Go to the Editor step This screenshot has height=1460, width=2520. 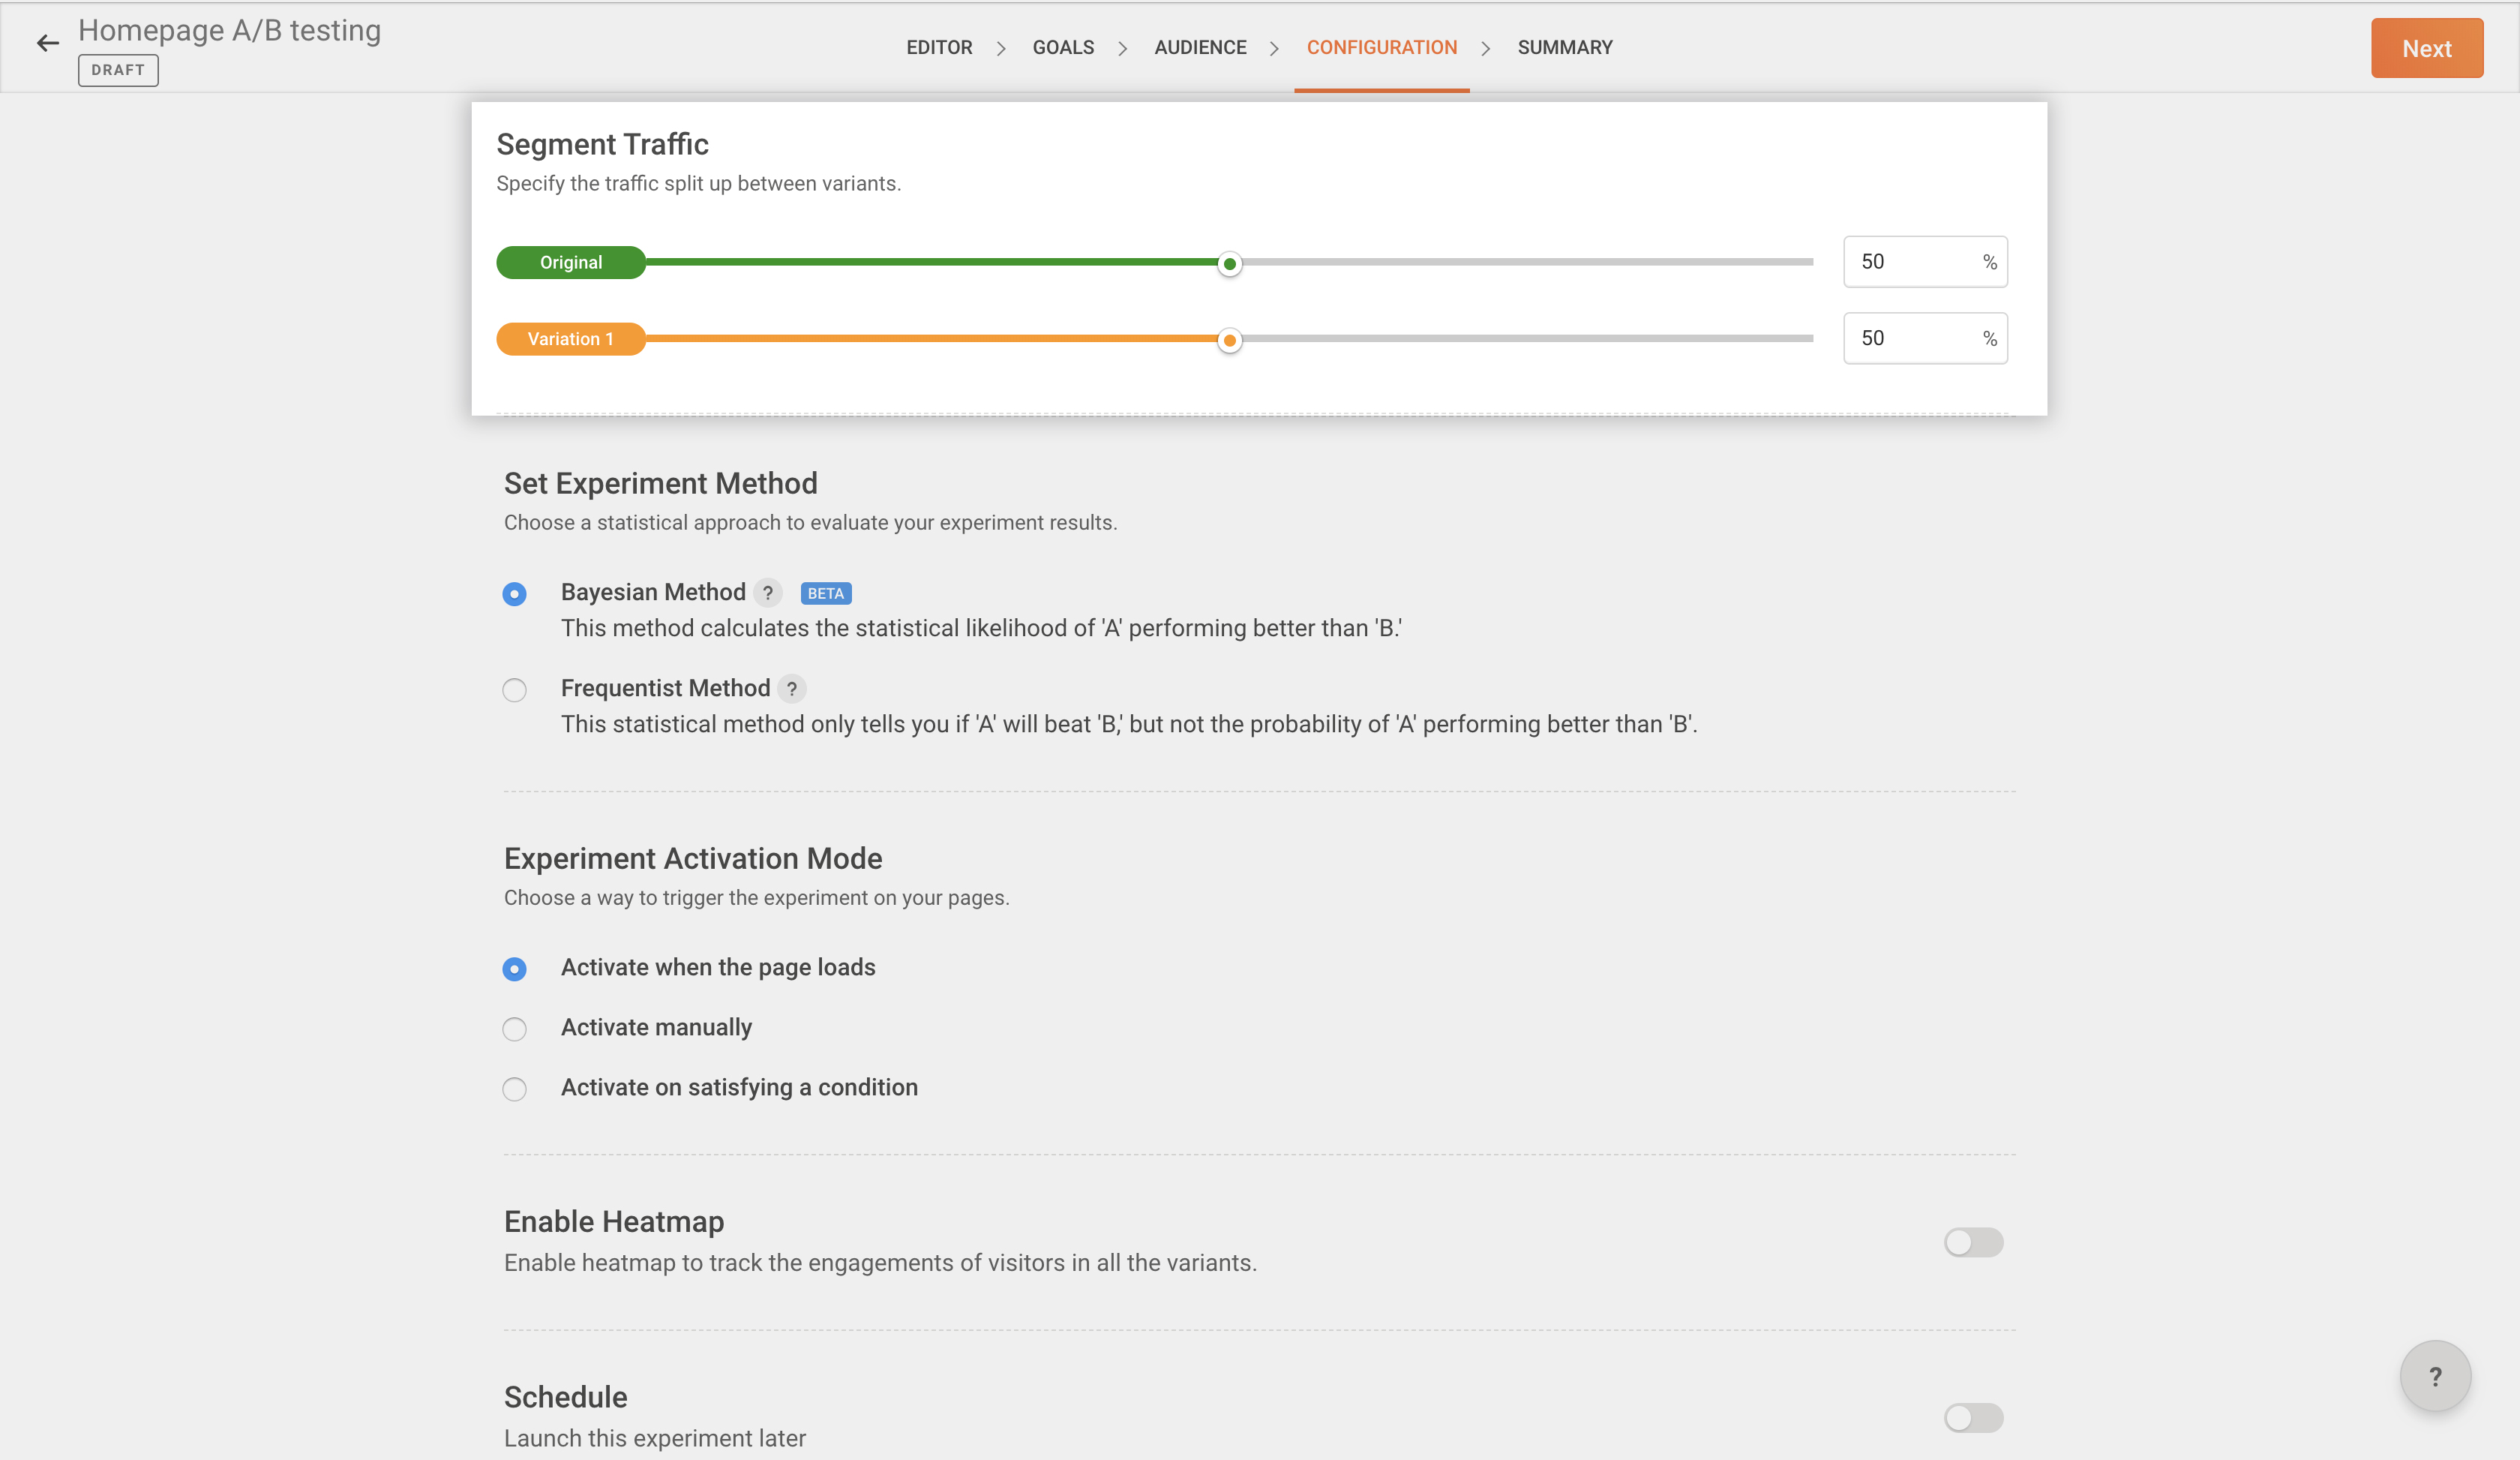939,47
